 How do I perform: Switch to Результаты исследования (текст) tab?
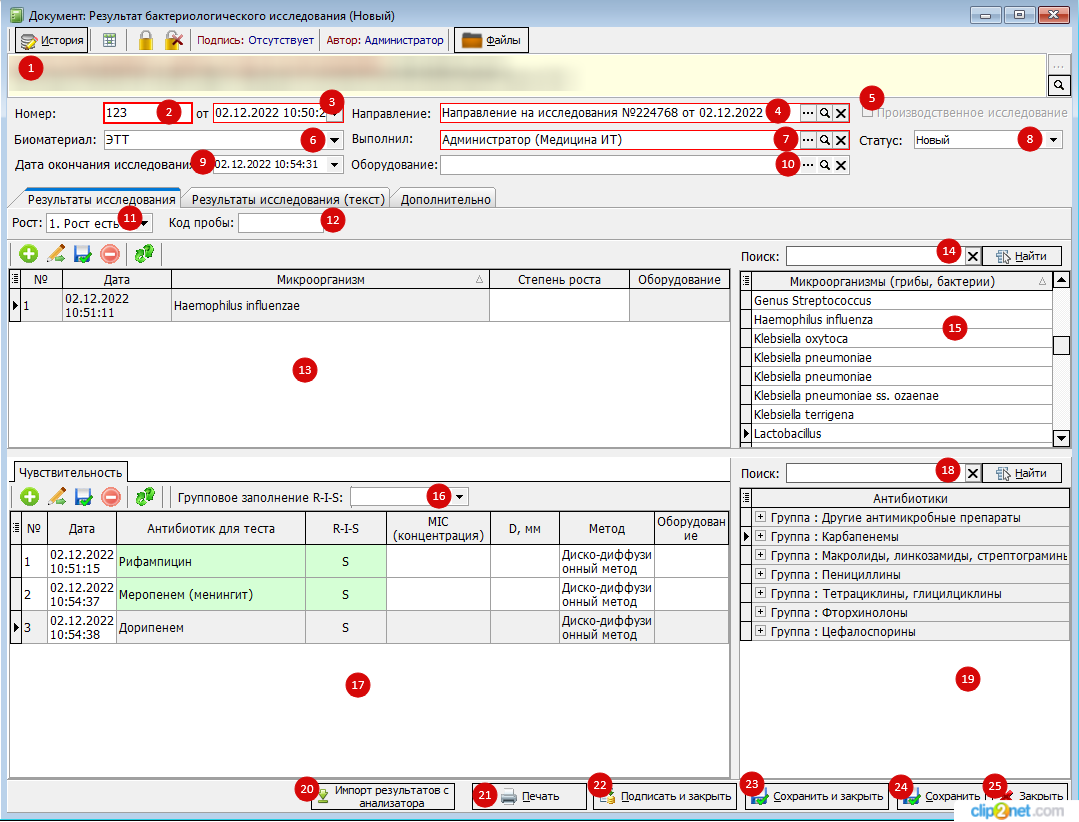[x=288, y=199]
